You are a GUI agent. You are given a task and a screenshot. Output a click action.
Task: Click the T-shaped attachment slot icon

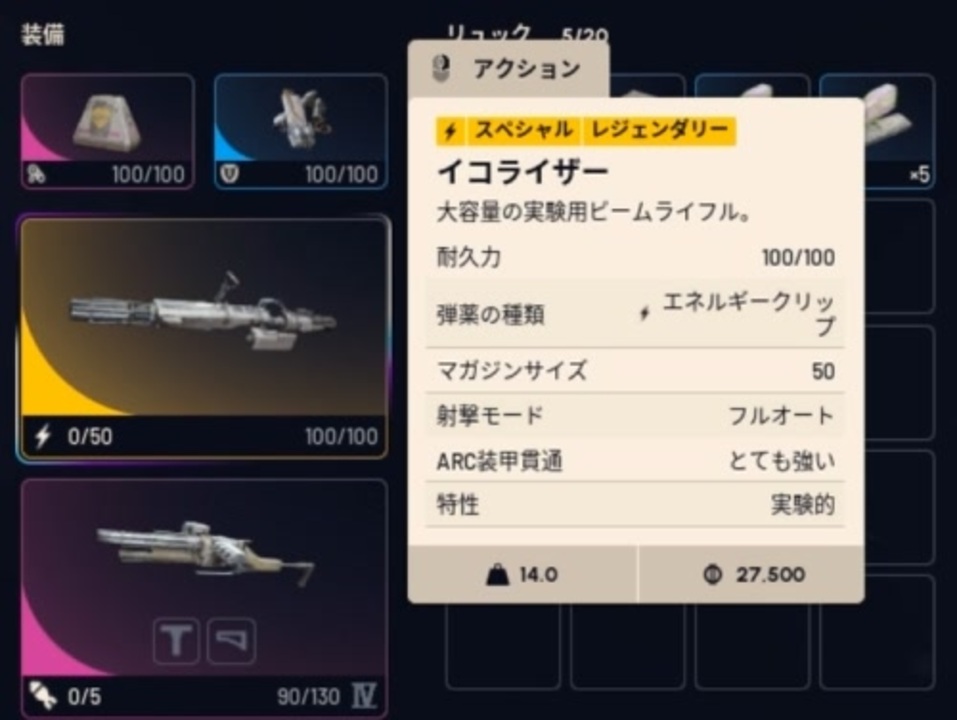176,640
